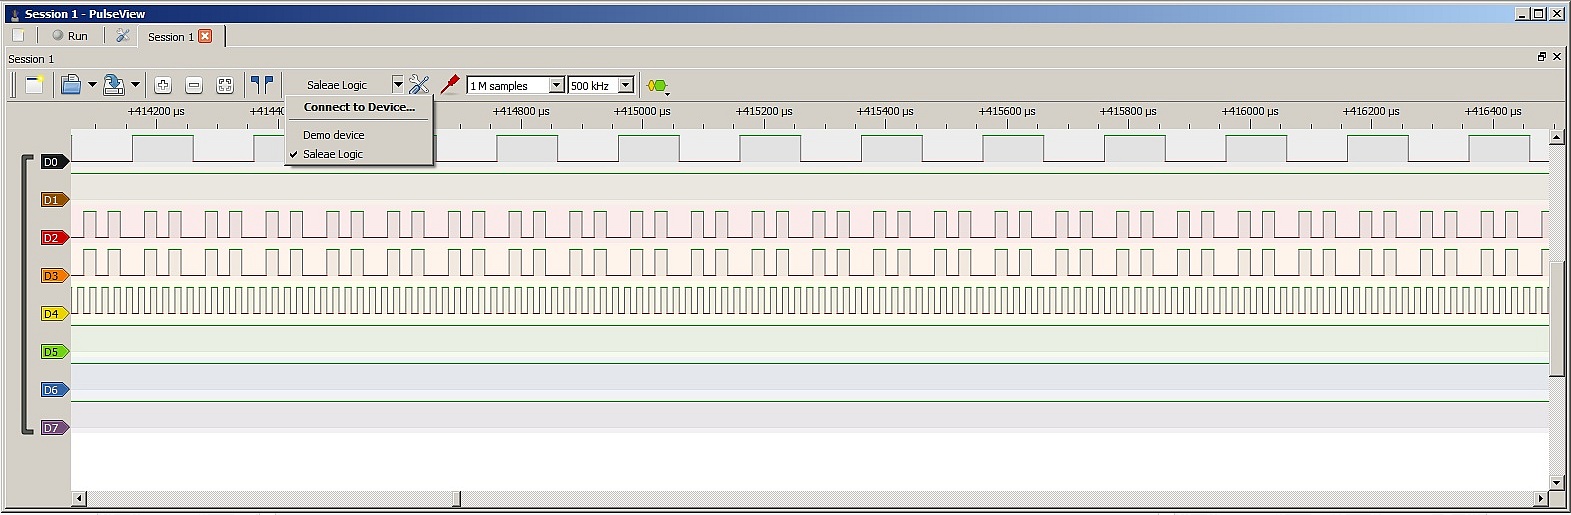Close the Session 1 tab

tap(205, 36)
